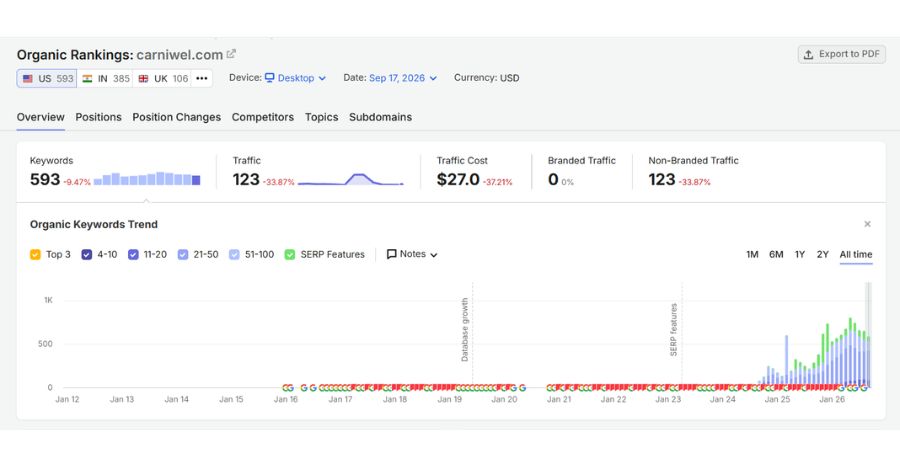Image resolution: width=900 pixels, height=450 pixels.
Task: Click the Export to PDF button
Action: coord(841,55)
